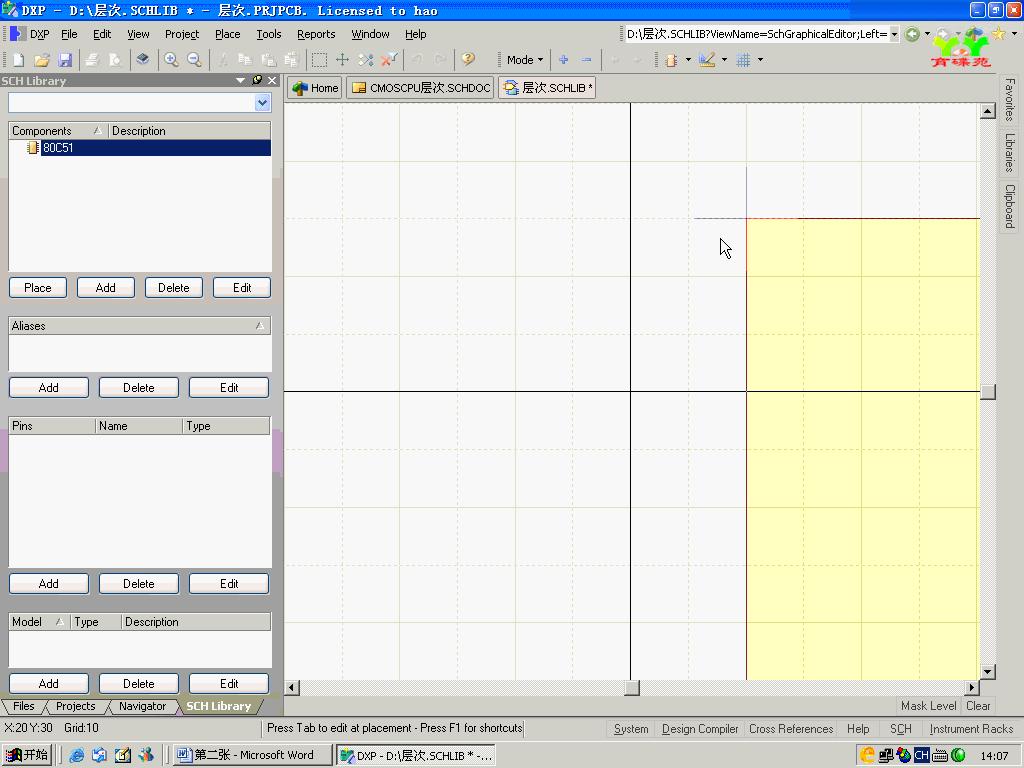Expand the IEEE symbols dropdown arrow

pos(688,60)
